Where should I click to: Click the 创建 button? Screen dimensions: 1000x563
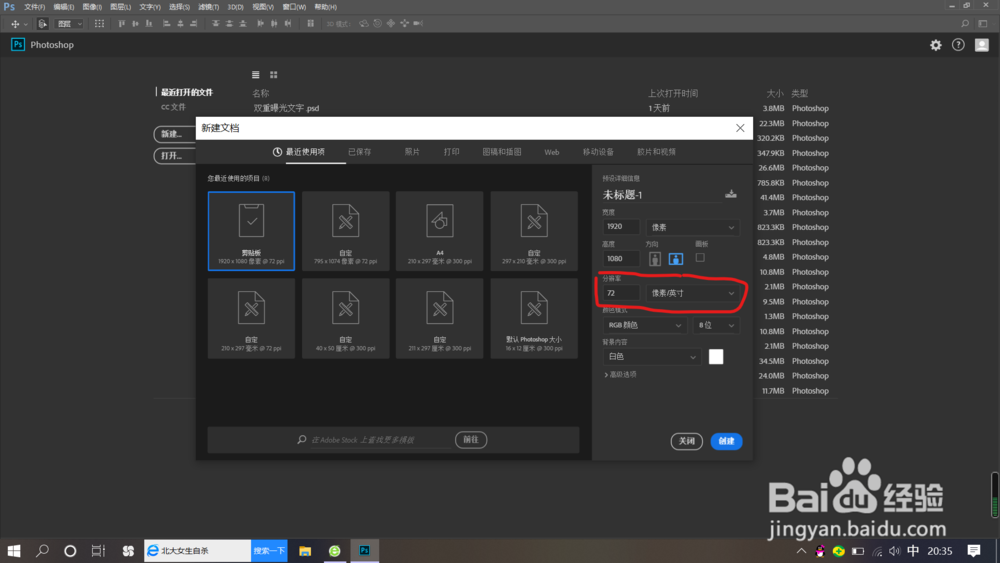726,441
